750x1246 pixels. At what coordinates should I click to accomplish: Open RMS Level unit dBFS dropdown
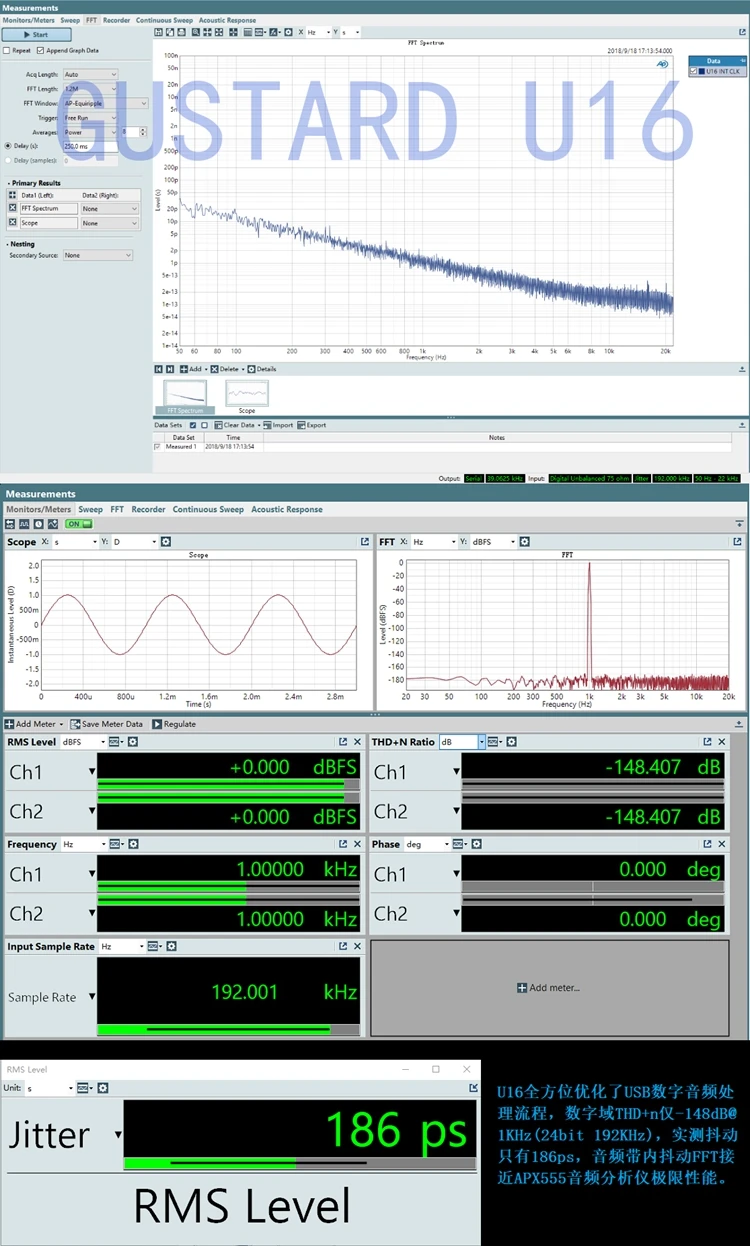82,742
